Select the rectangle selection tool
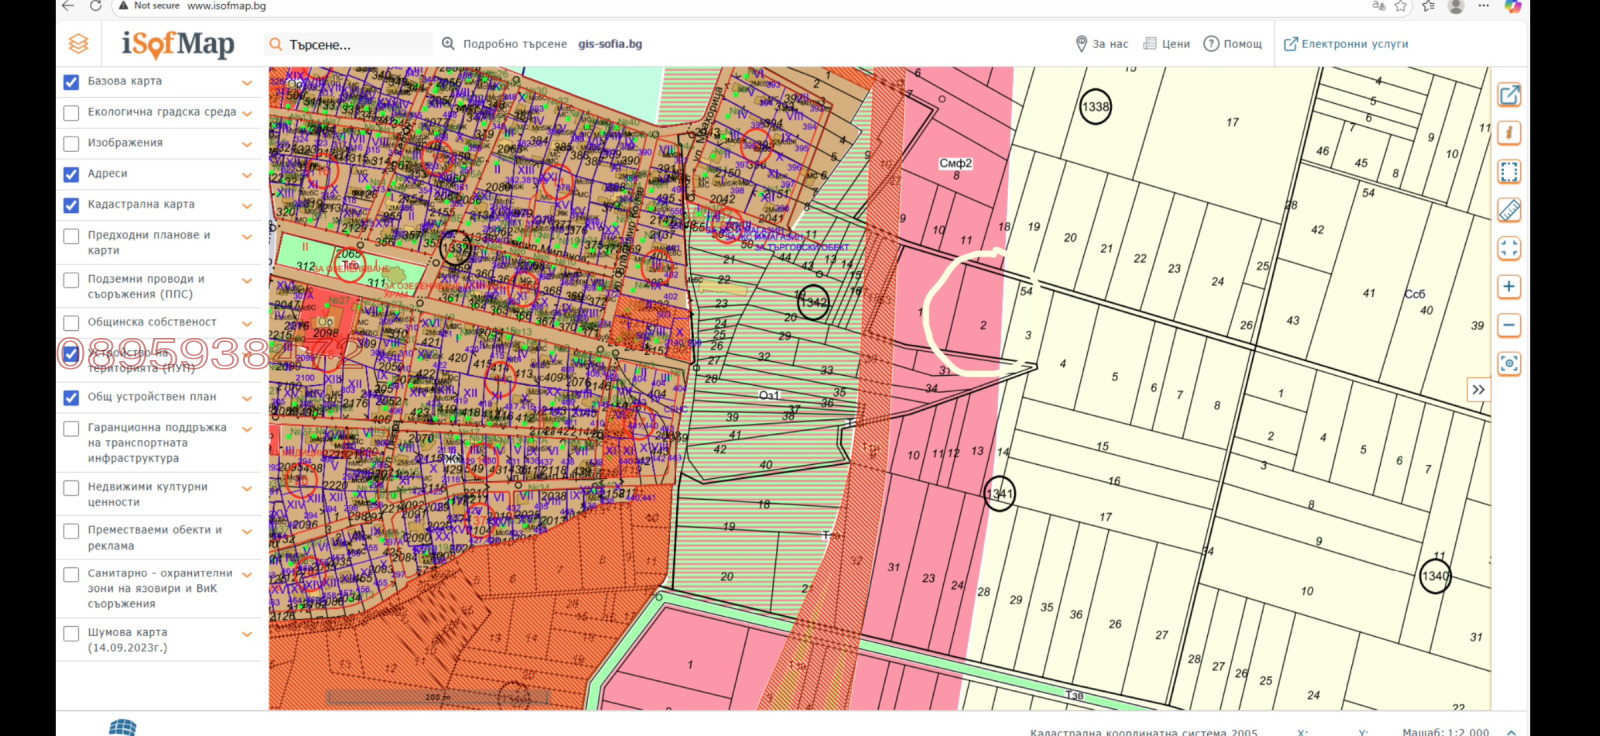 1509,172
